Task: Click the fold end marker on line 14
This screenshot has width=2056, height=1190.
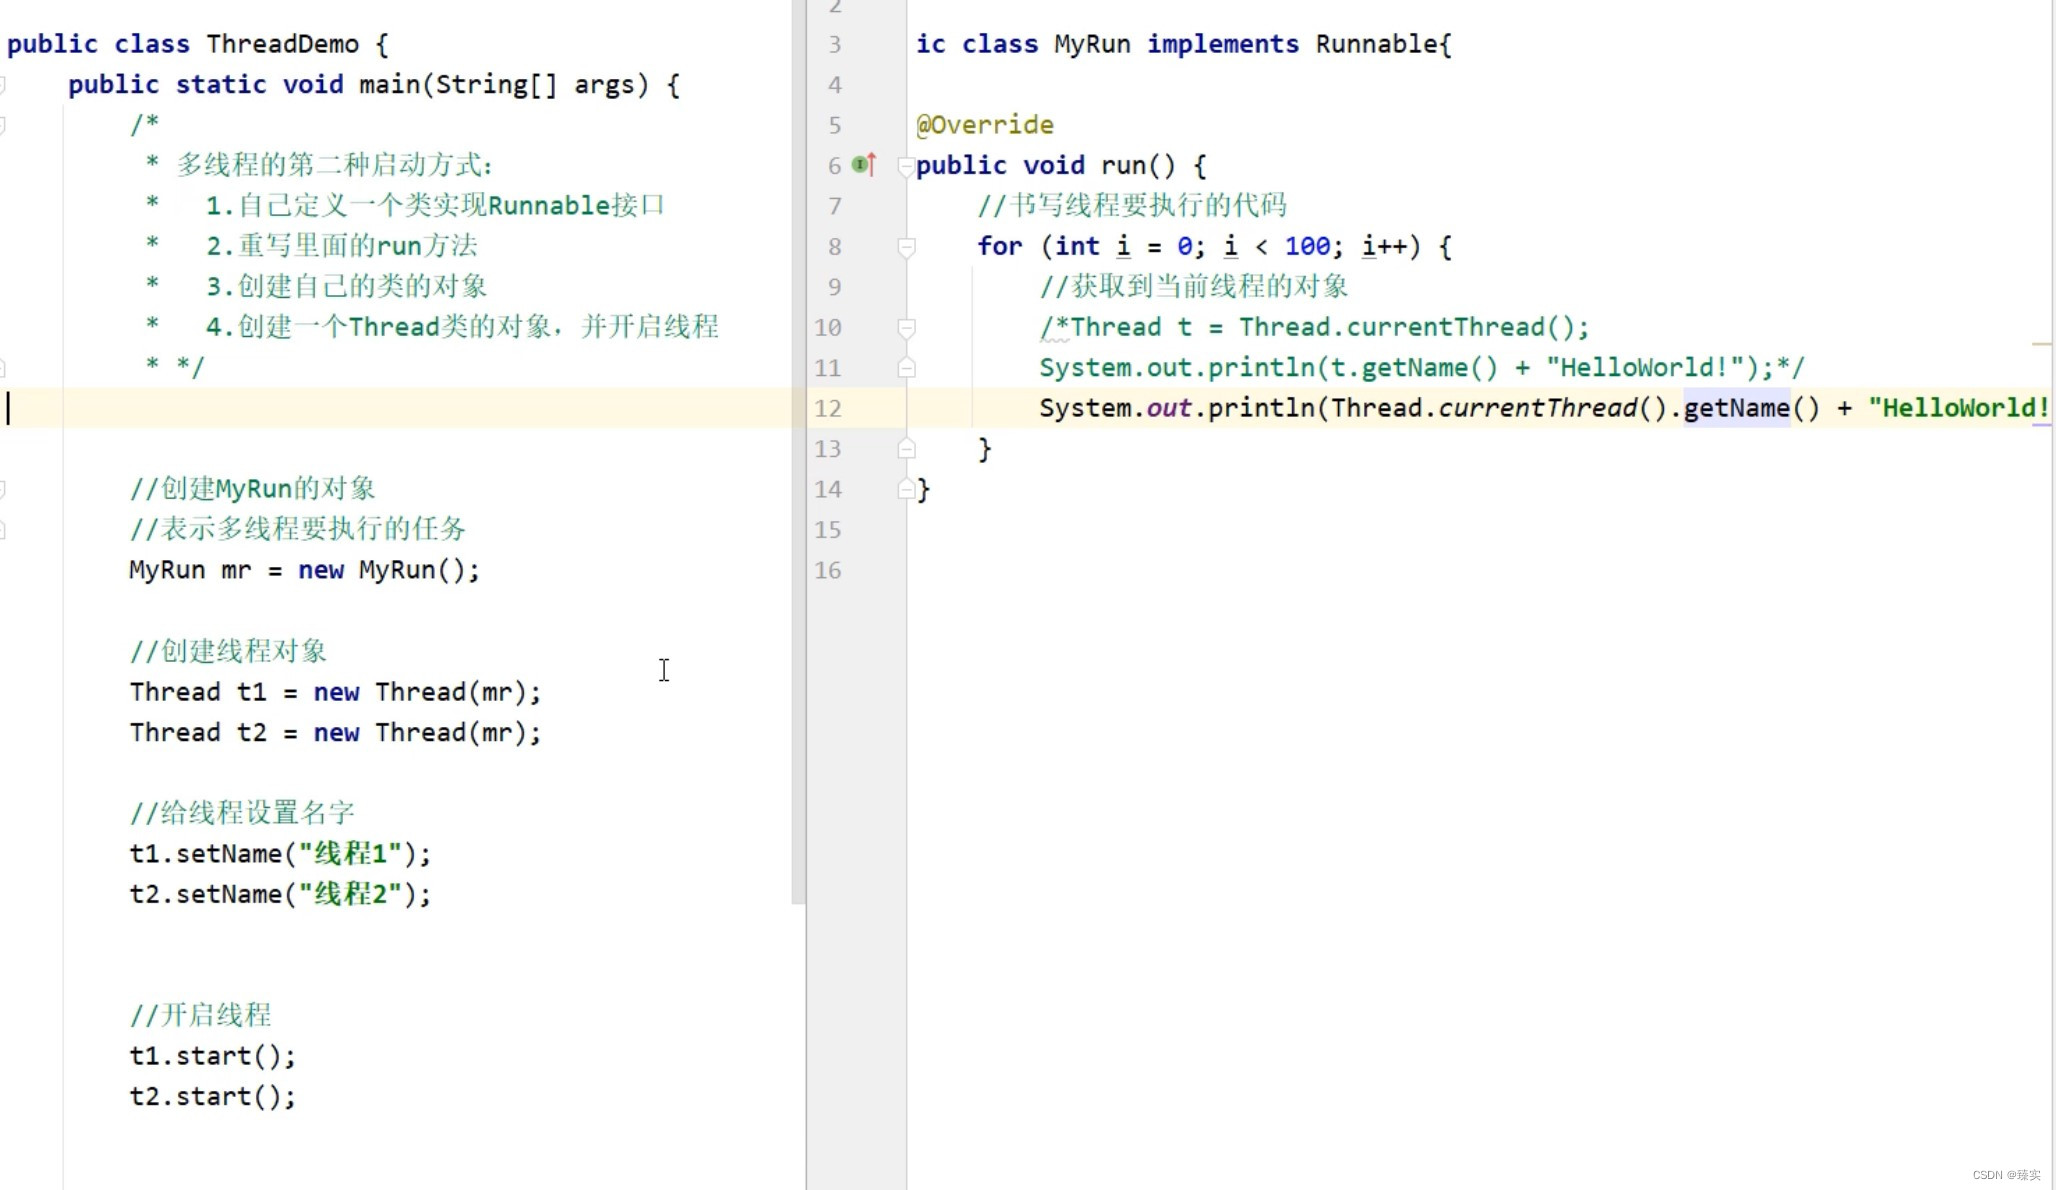Action: pos(906,489)
